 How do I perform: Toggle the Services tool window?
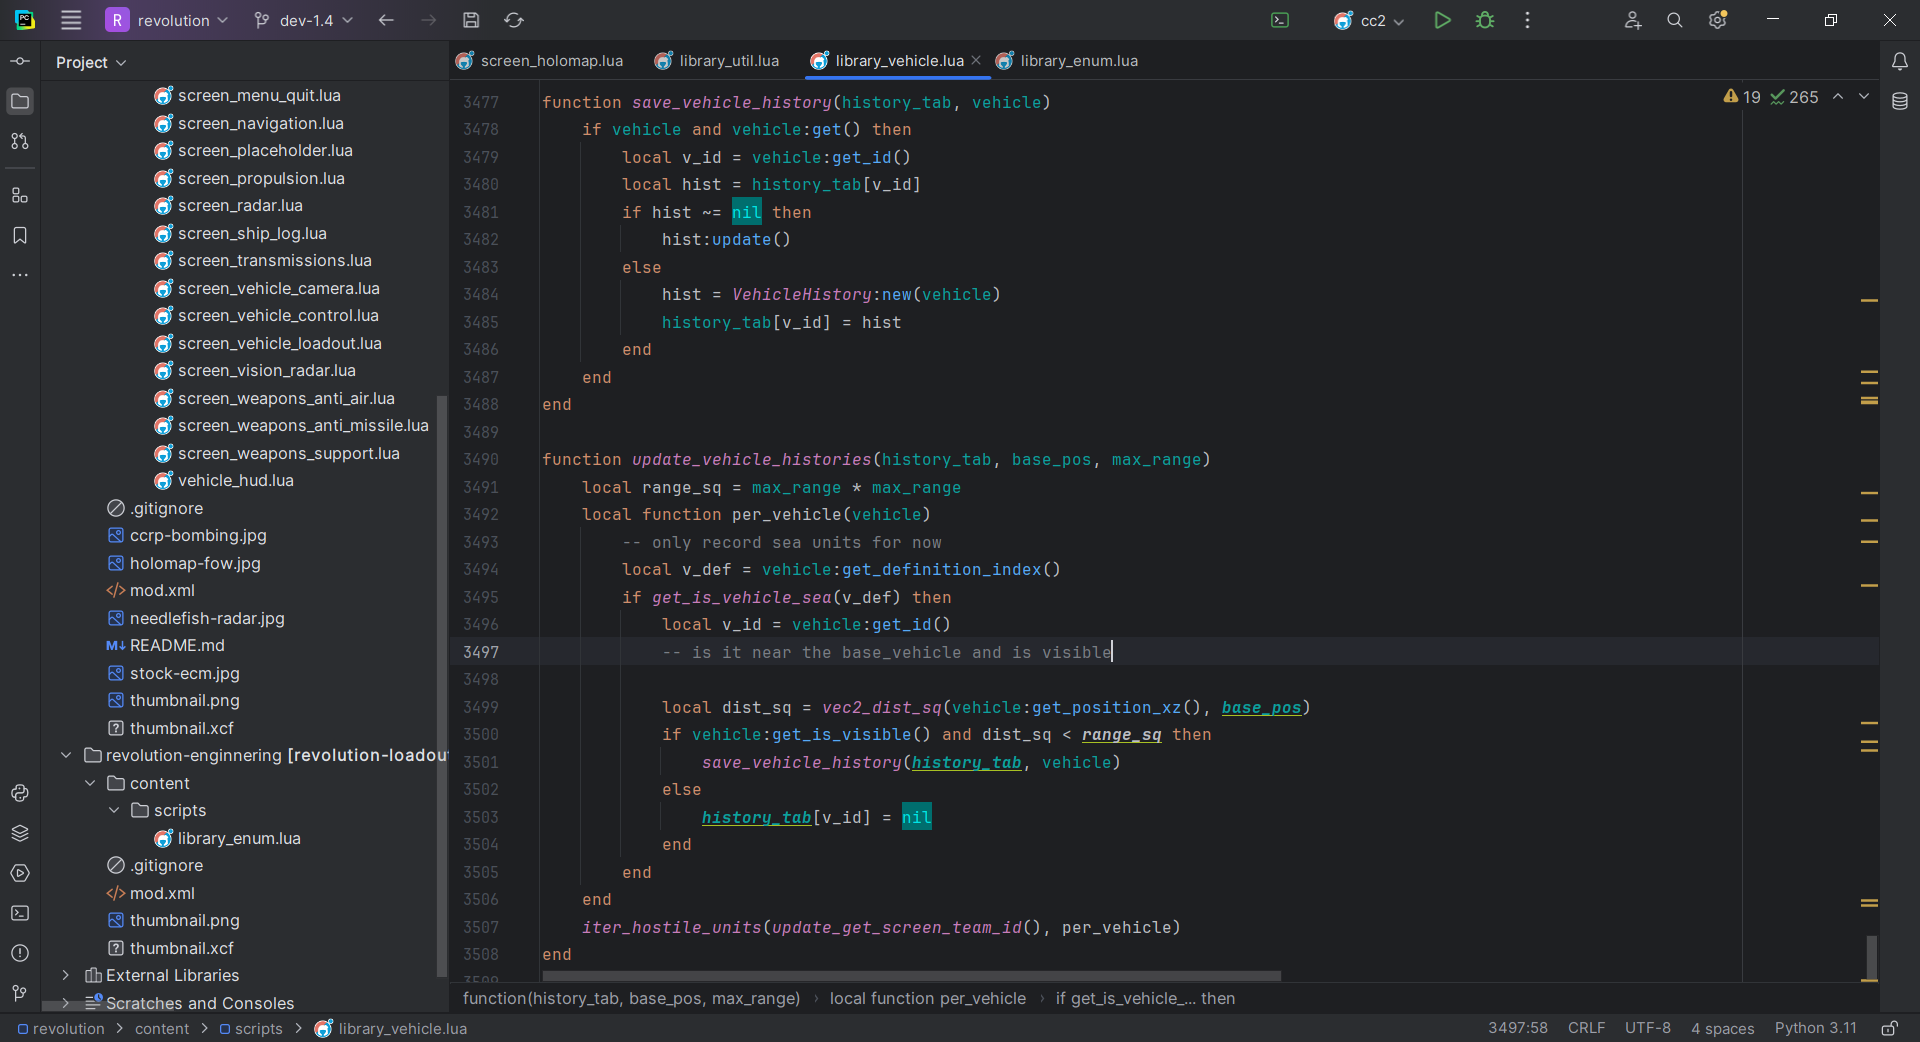20,873
